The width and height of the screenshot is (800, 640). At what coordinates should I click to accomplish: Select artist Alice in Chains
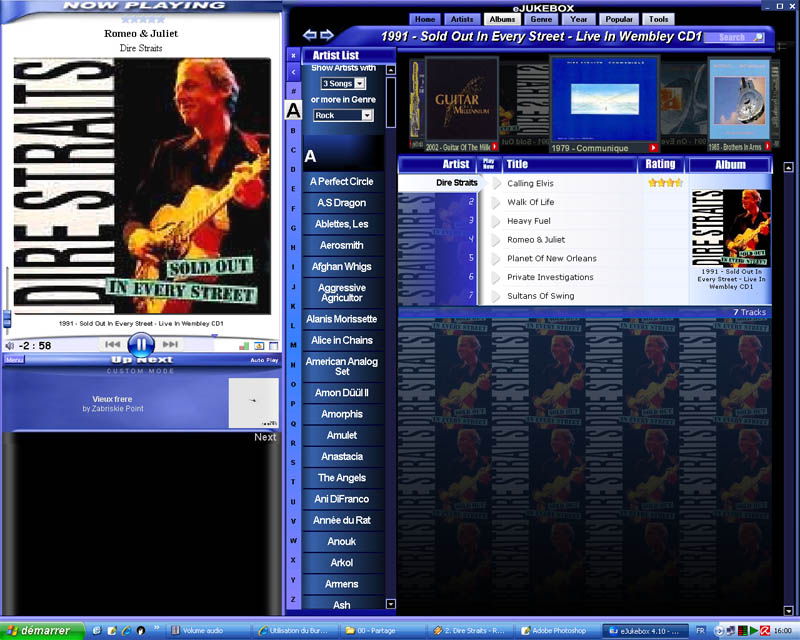point(341,340)
